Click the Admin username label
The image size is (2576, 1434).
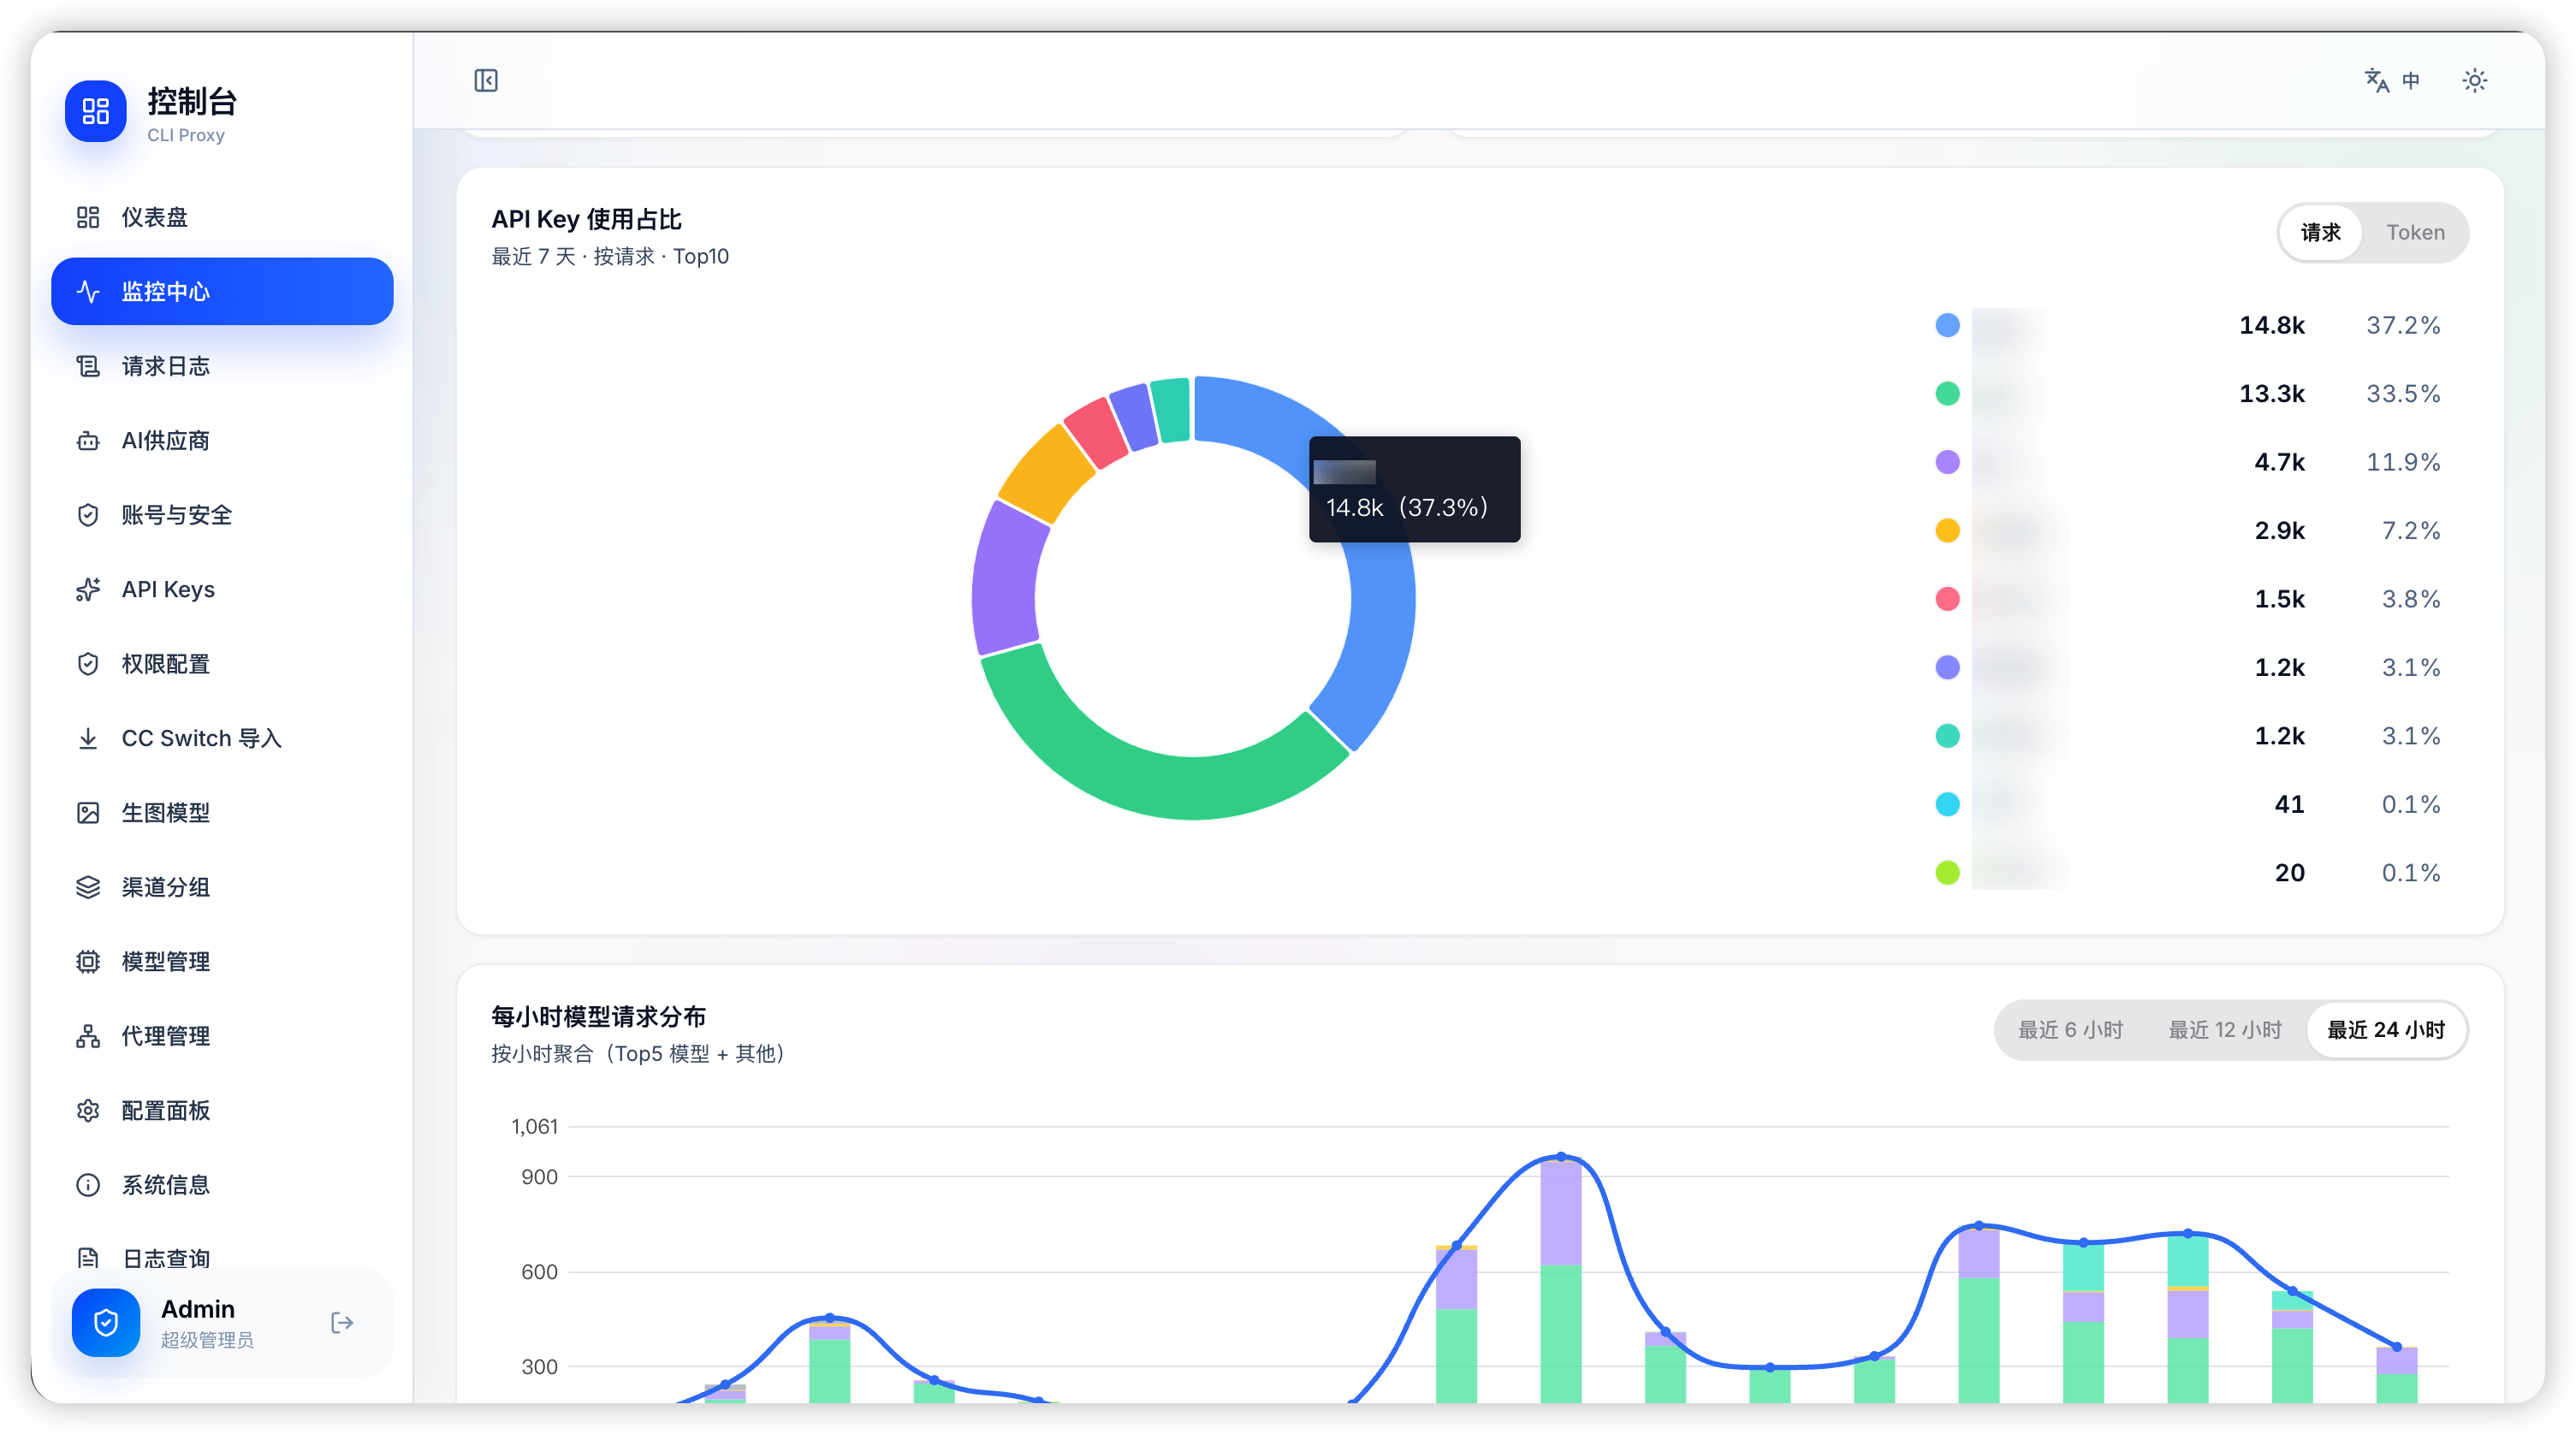coord(198,1309)
